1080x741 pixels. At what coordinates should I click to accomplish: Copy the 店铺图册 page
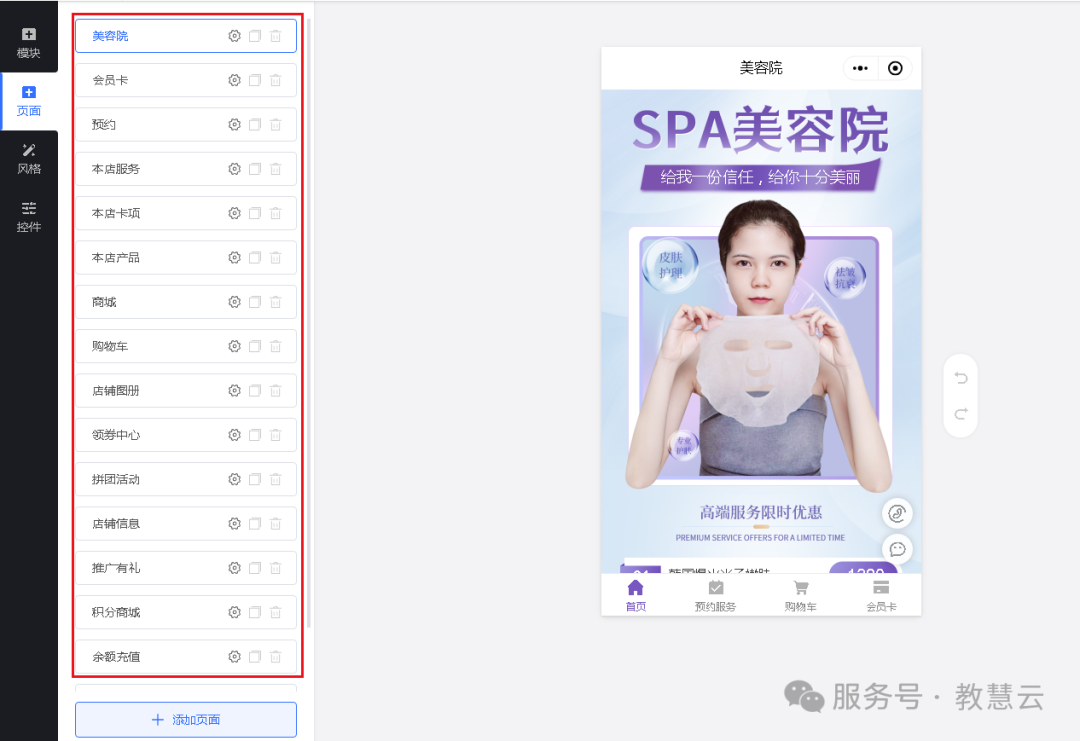(255, 391)
